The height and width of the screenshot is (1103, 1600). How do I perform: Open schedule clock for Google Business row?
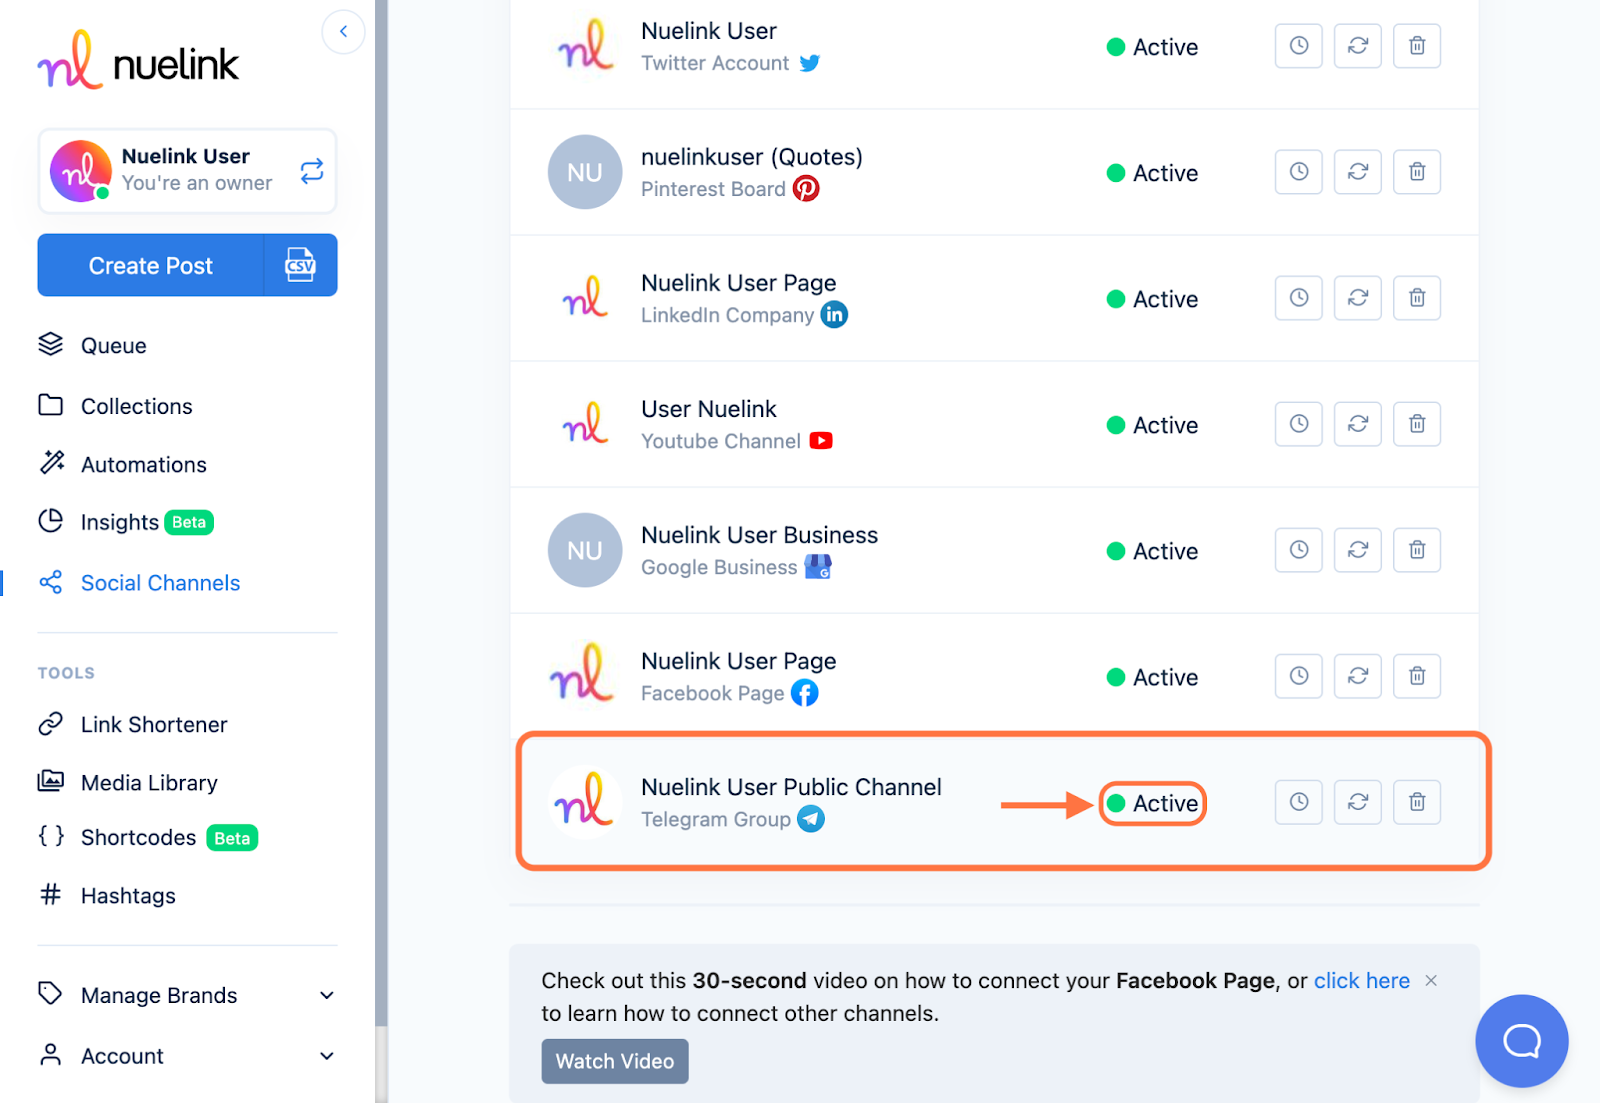1298,550
